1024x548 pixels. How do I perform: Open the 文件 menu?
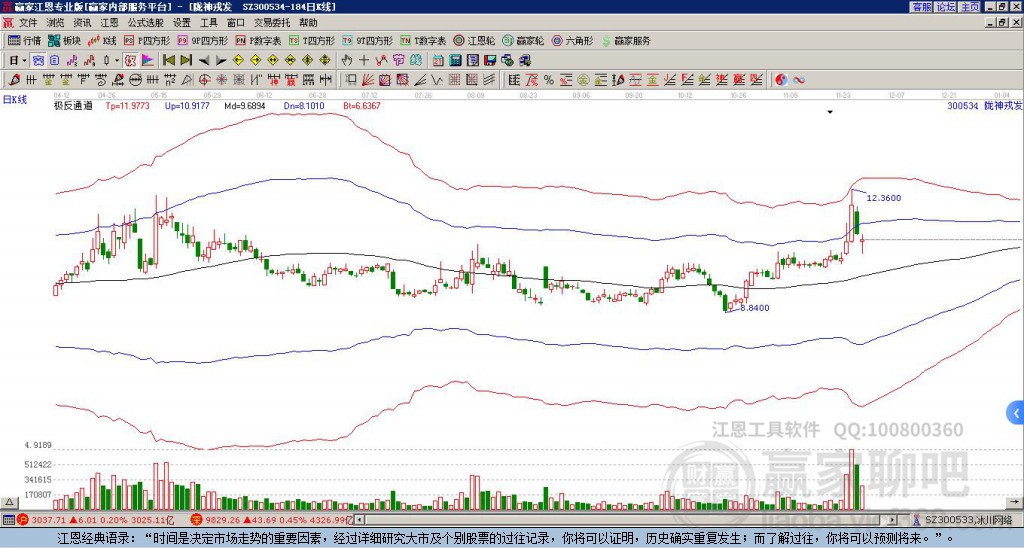(x=28, y=23)
